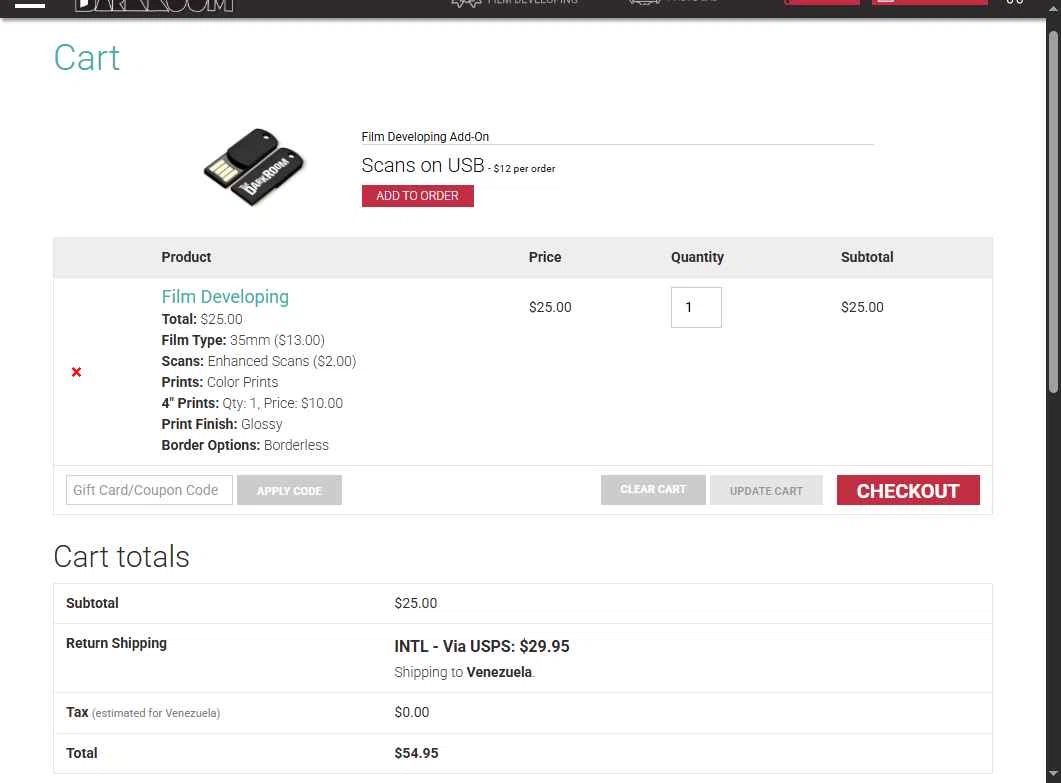This screenshot has width=1061, height=783.
Task: Click the 'Product' column header
Action: [186, 257]
